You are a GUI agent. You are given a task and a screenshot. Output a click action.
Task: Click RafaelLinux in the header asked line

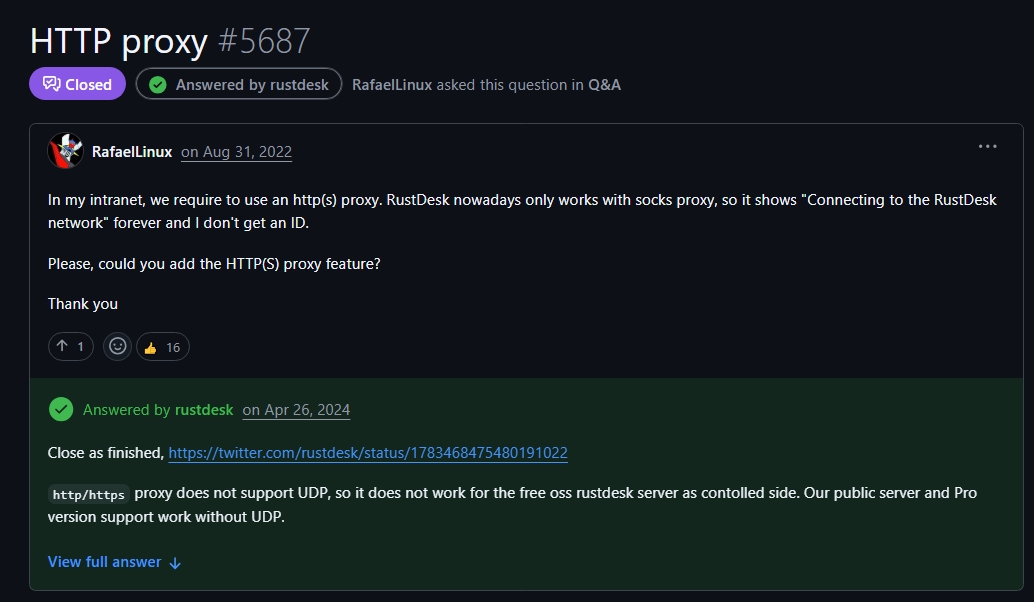[392, 85]
